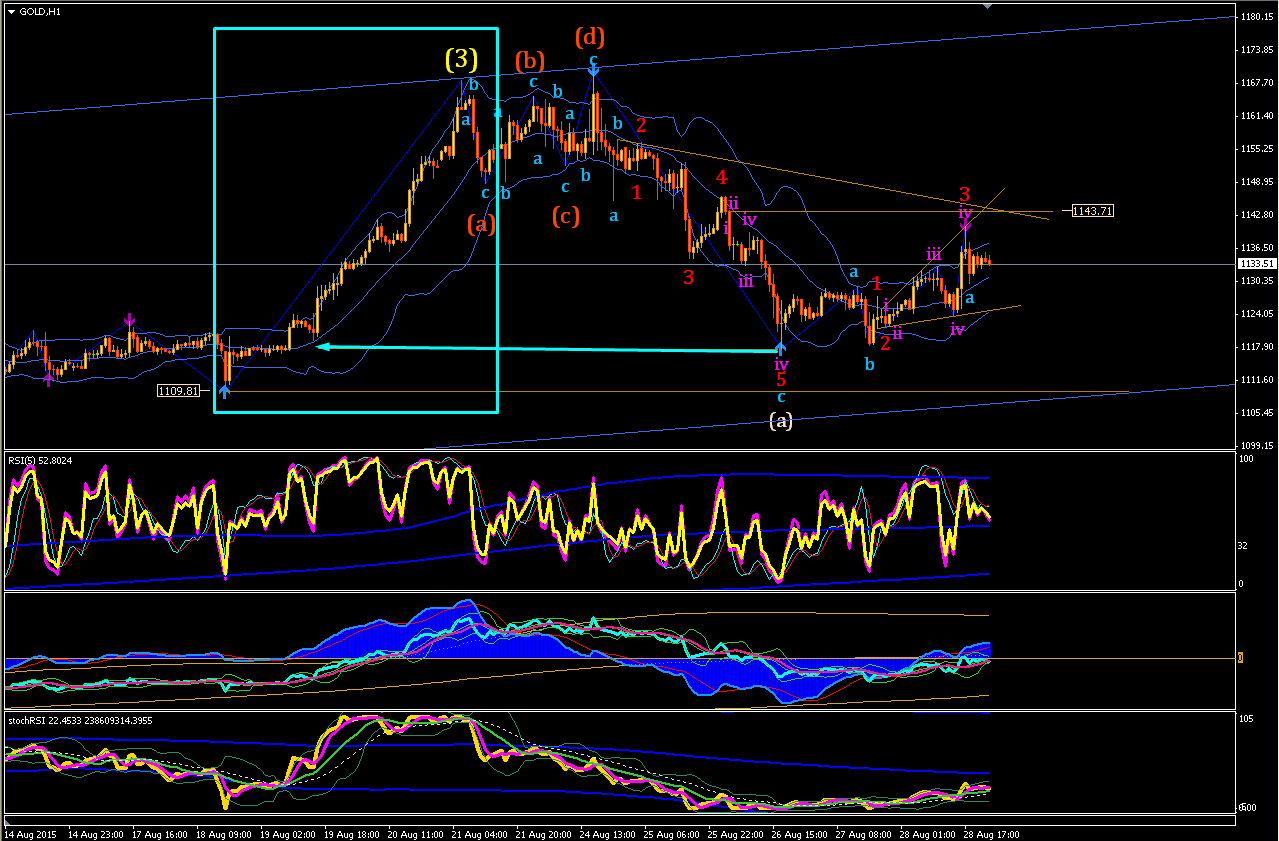Click the 21 Aug 04:00 time label

[x=479, y=833]
